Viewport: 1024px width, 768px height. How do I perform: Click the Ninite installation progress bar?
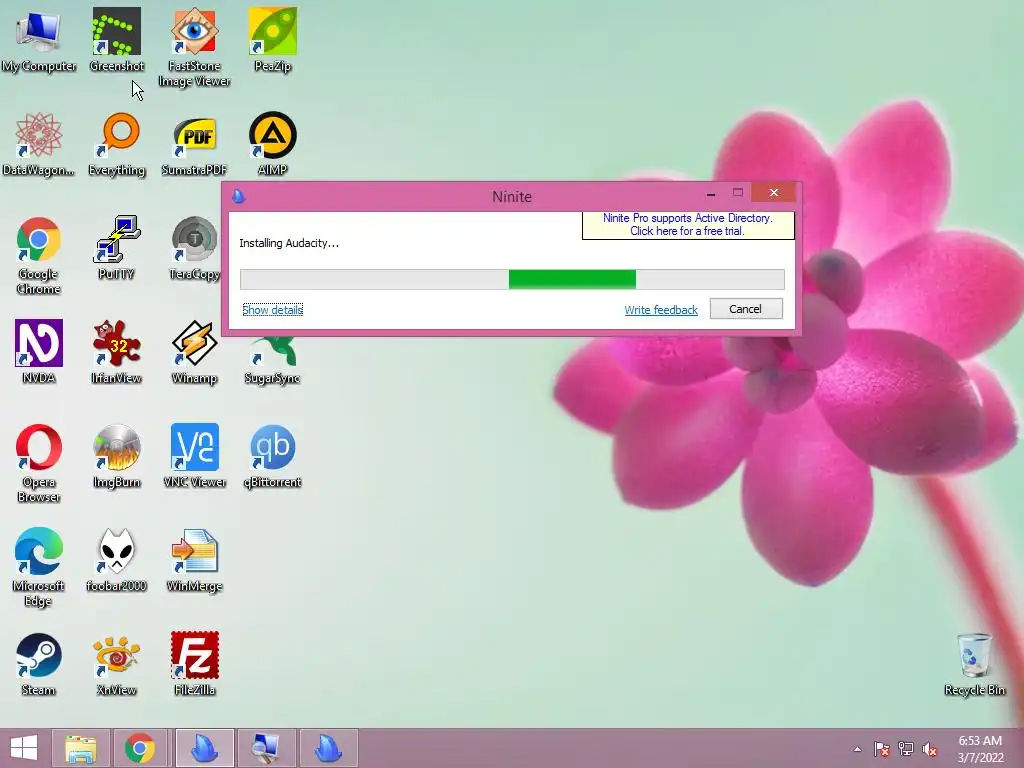512,280
